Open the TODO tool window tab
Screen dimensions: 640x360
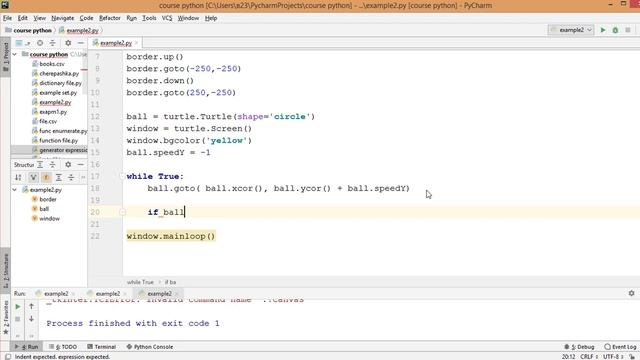pos(63,347)
